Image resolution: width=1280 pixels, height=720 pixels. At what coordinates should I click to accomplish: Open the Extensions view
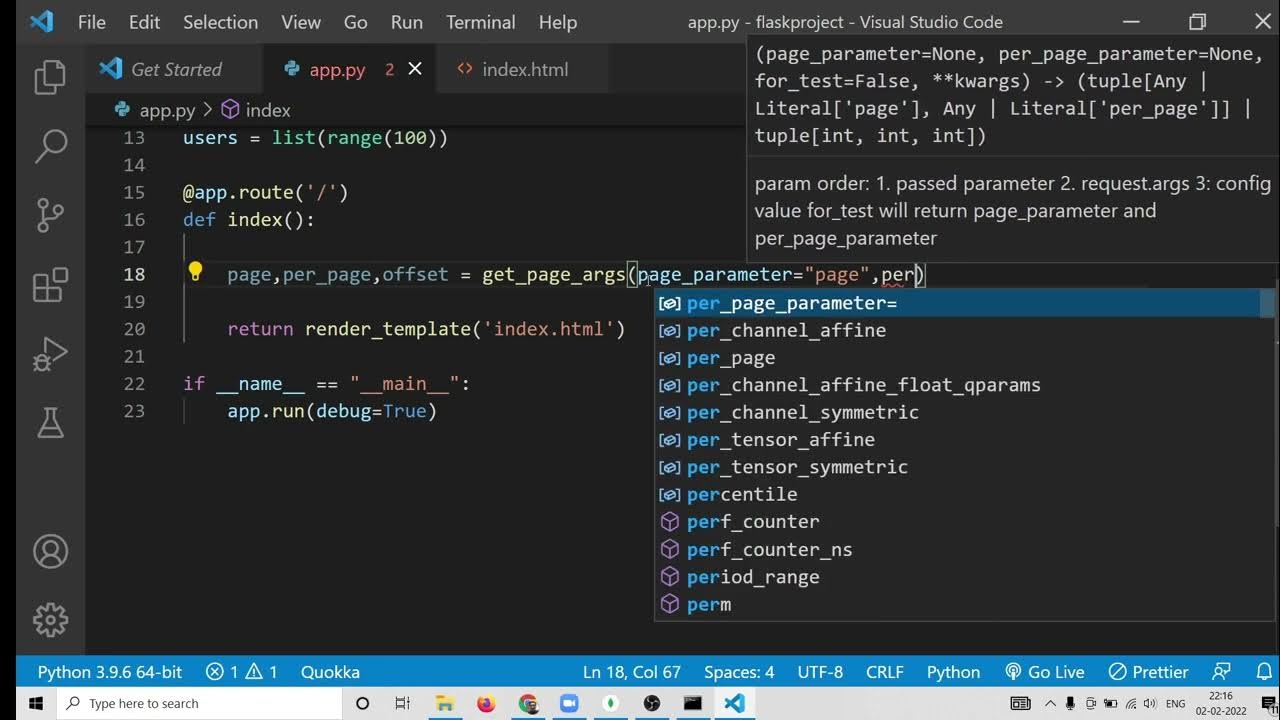click(50, 285)
